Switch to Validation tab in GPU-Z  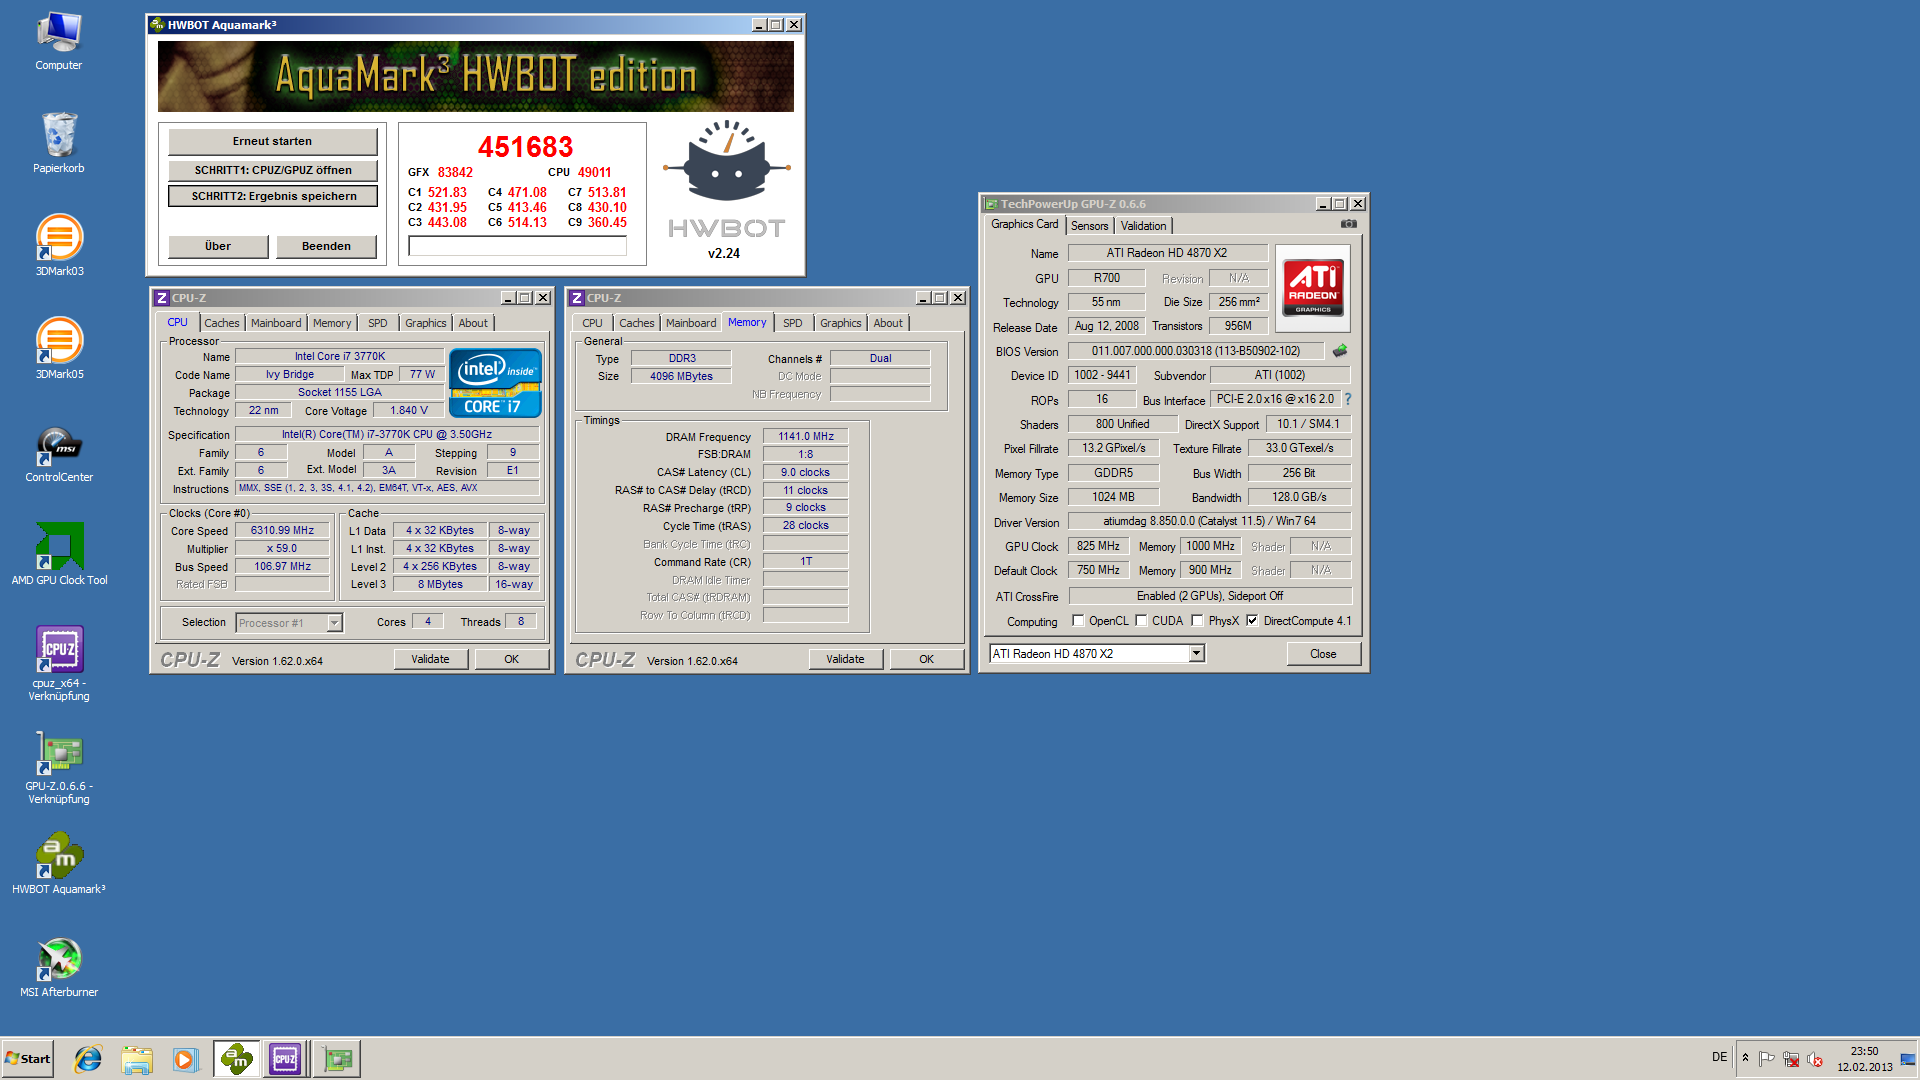1143,226
